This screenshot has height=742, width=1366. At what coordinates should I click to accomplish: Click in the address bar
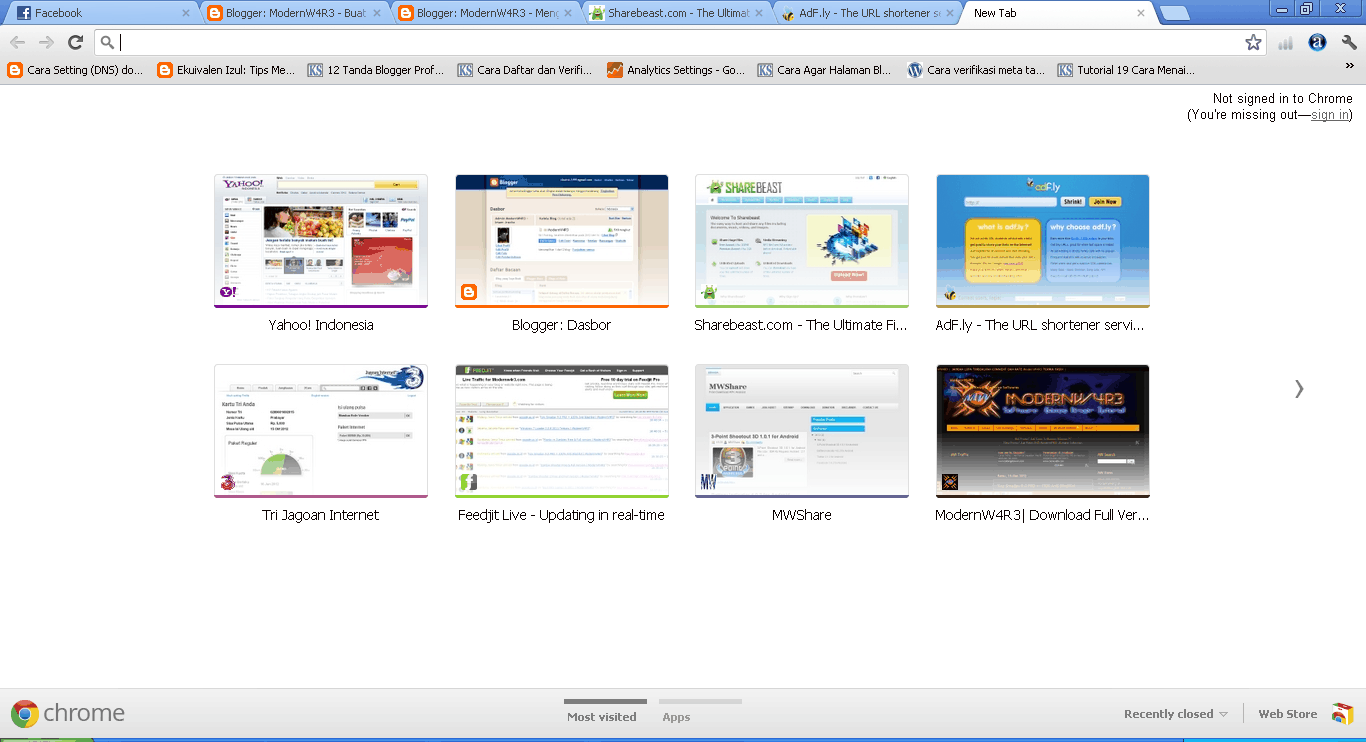(680, 42)
